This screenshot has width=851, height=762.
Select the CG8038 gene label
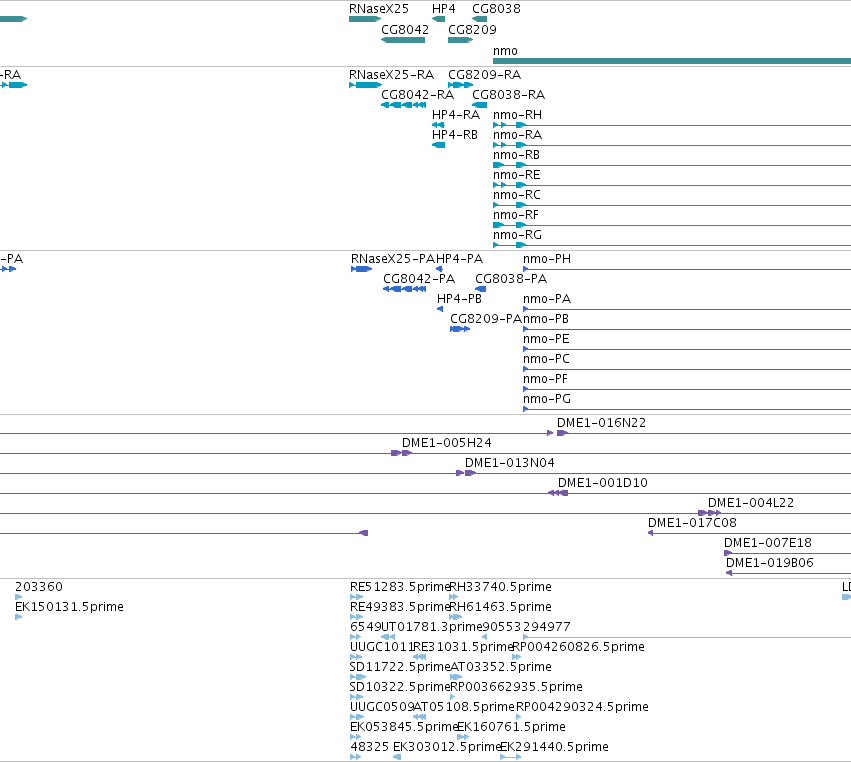pyautogui.click(x=496, y=9)
